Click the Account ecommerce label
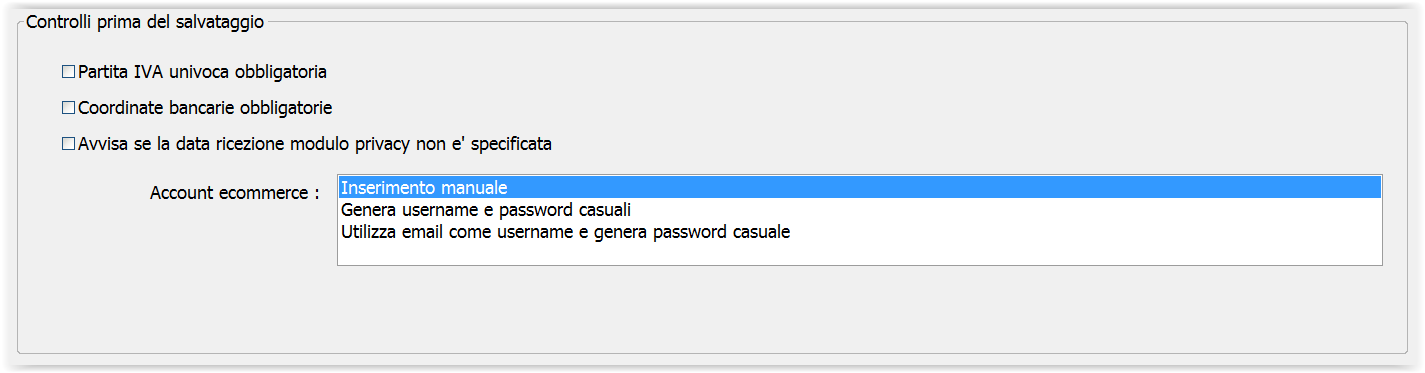Viewport: 1425px width, 373px height. tap(235, 193)
